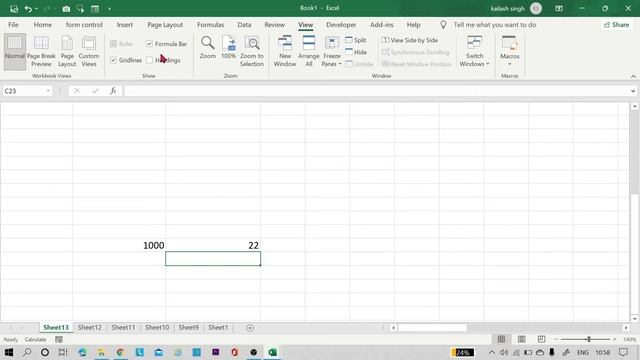Image resolution: width=640 pixels, height=360 pixels.
Task: Expand the formula bar
Action: pos(633,91)
